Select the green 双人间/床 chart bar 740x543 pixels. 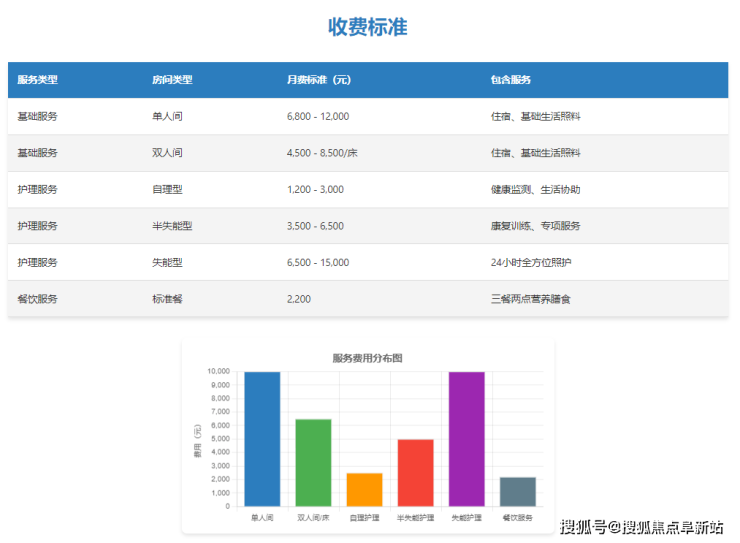pyautogui.click(x=313, y=462)
